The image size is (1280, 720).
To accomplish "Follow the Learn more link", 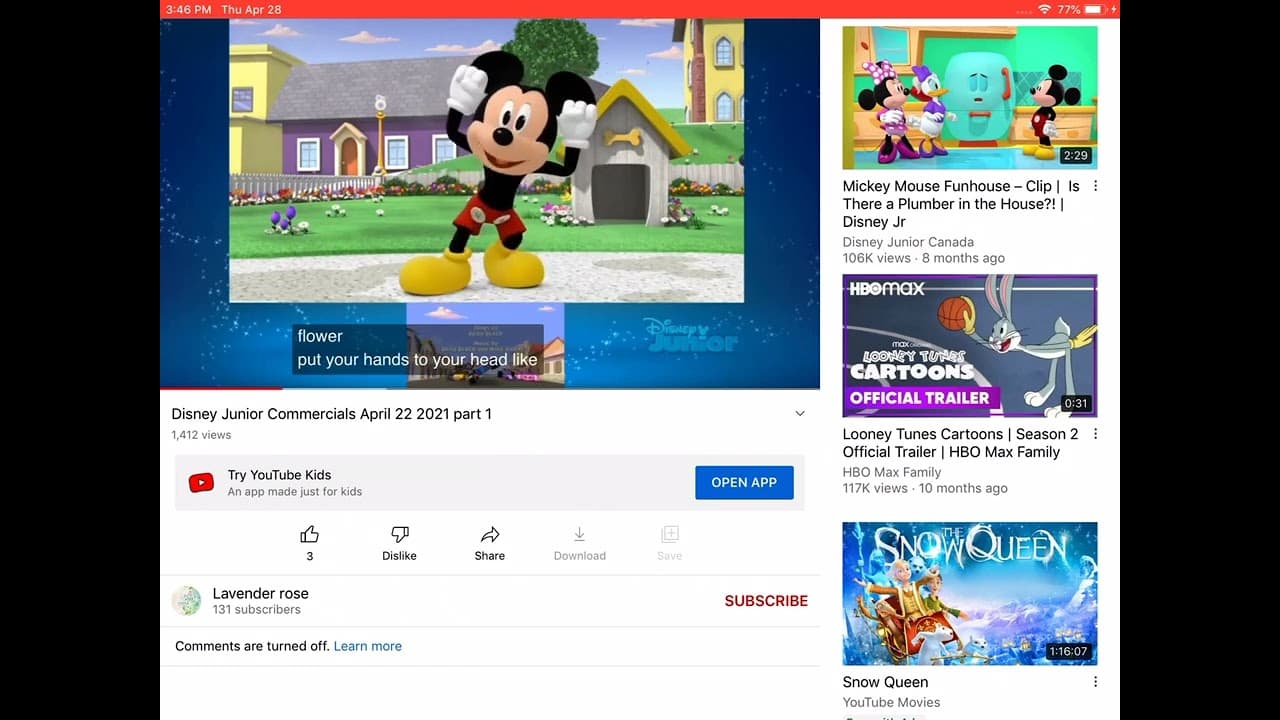I will (x=368, y=646).
